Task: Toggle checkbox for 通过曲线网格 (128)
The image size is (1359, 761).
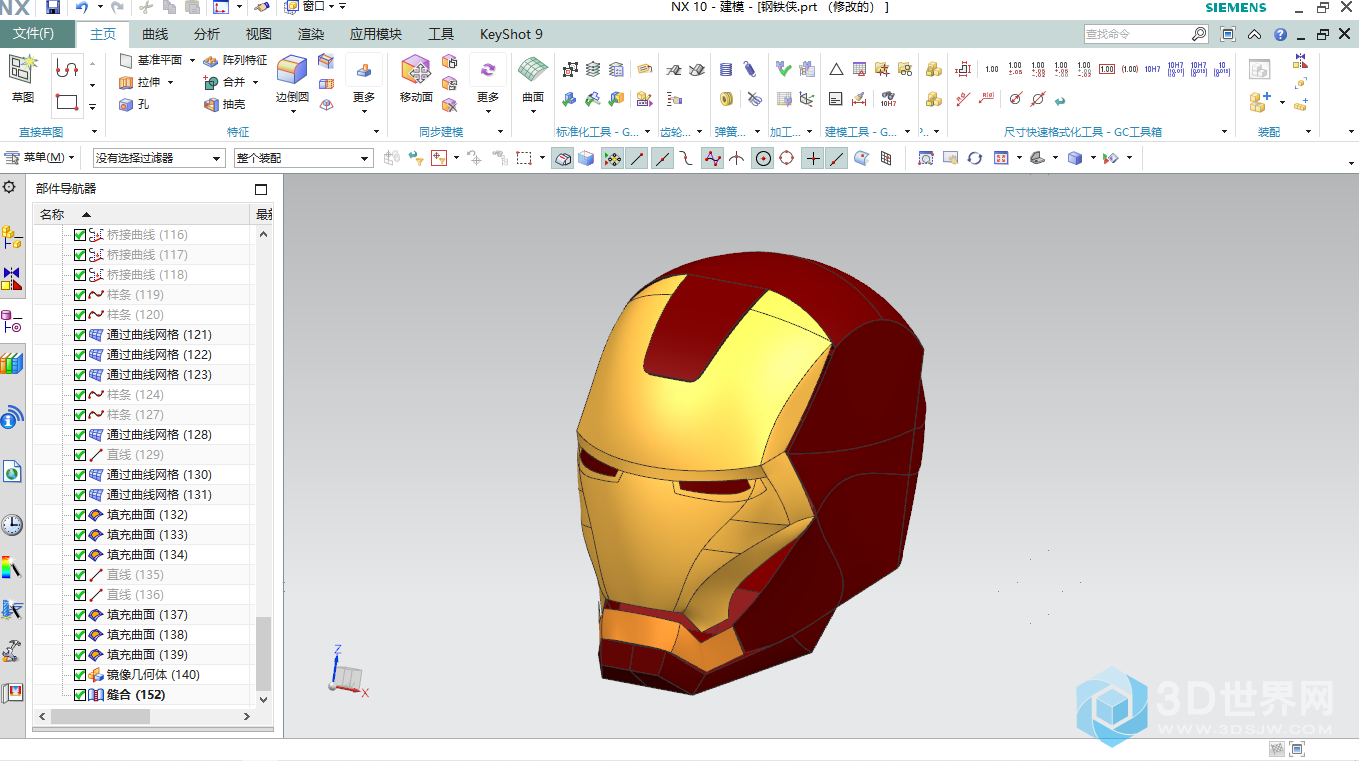Action: pyautogui.click(x=80, y=435)
